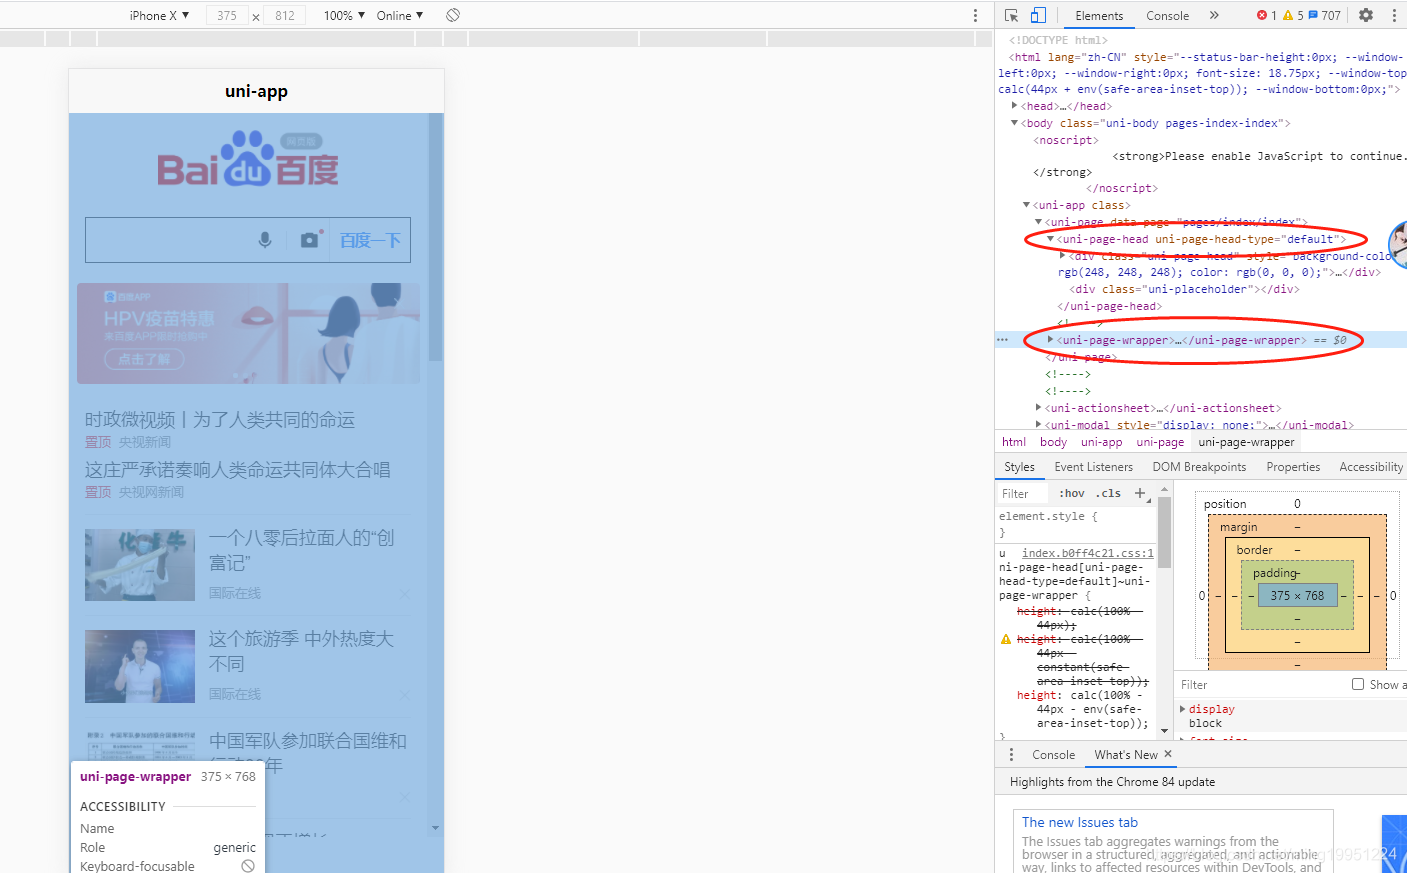Expand the display computed property
The width and height of the screenshot is (1407, 873).
pyautogui.click(x=1183, y=709)
